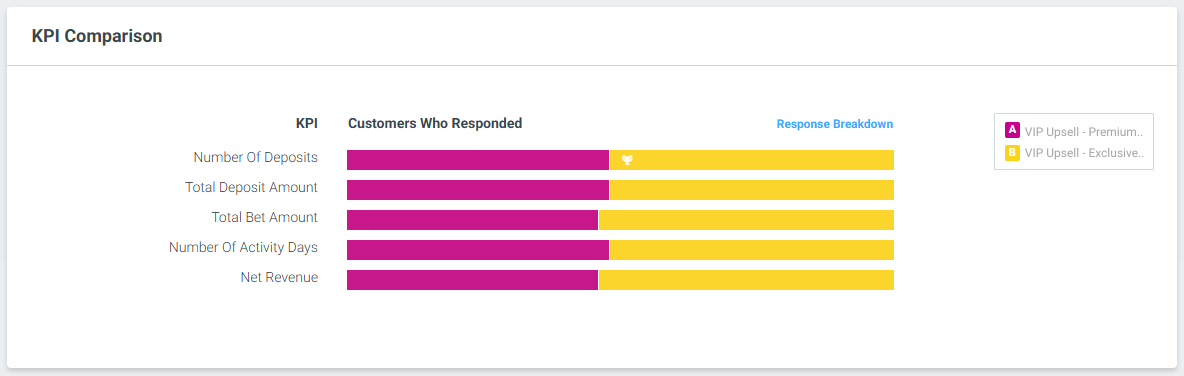Click the Total Bet Amount KPI label
Screen dimensions: 1184x376
pyautogui.click(x=264, y=217)
